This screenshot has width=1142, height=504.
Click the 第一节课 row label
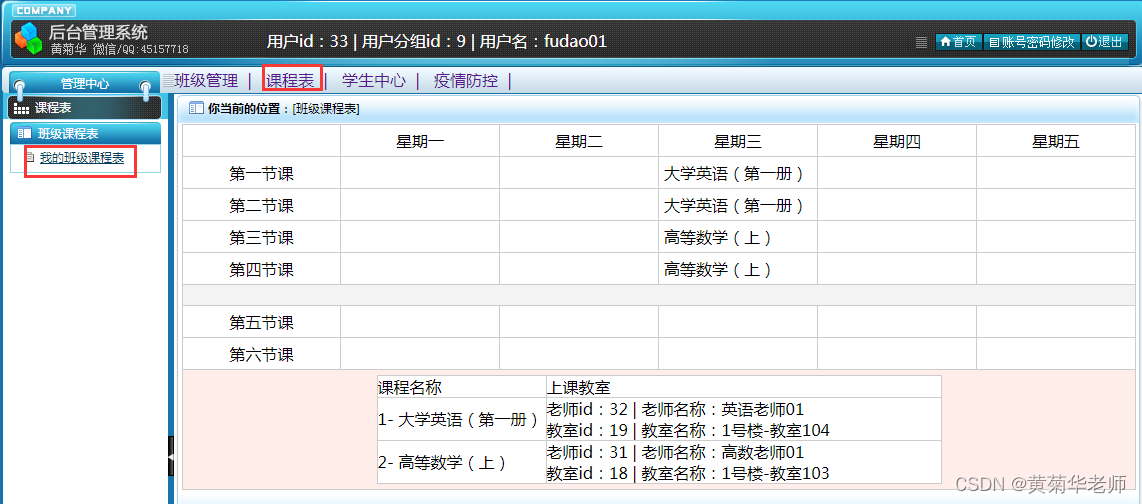261,173
